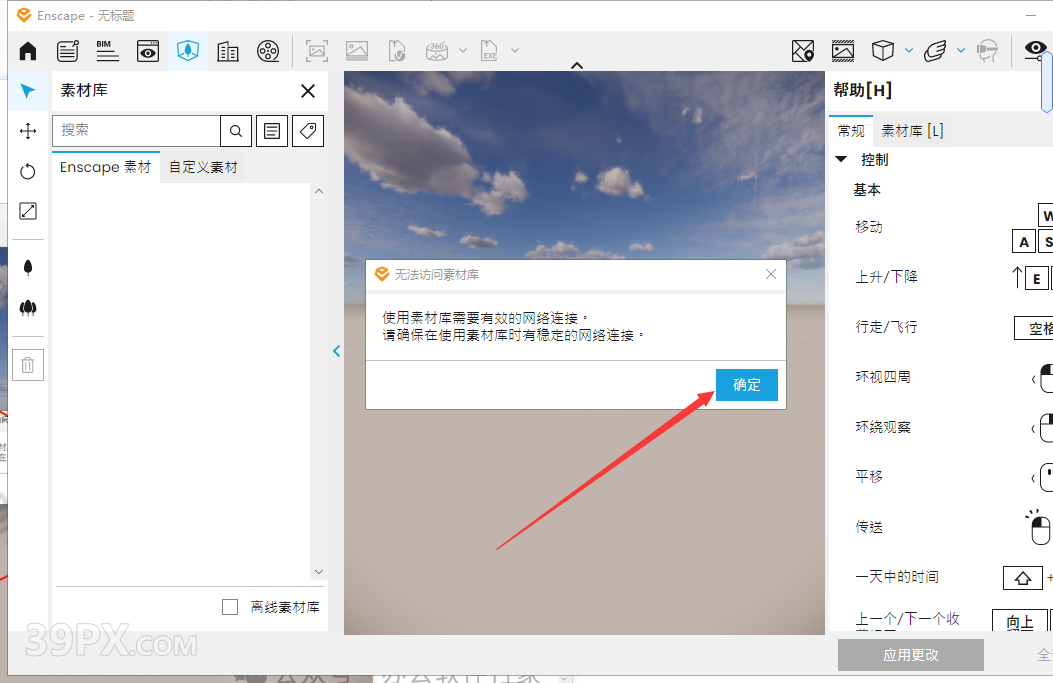Choose the single tree placement tool
The height and width of the screenshot is (683, 1053).
coord(28,267)
